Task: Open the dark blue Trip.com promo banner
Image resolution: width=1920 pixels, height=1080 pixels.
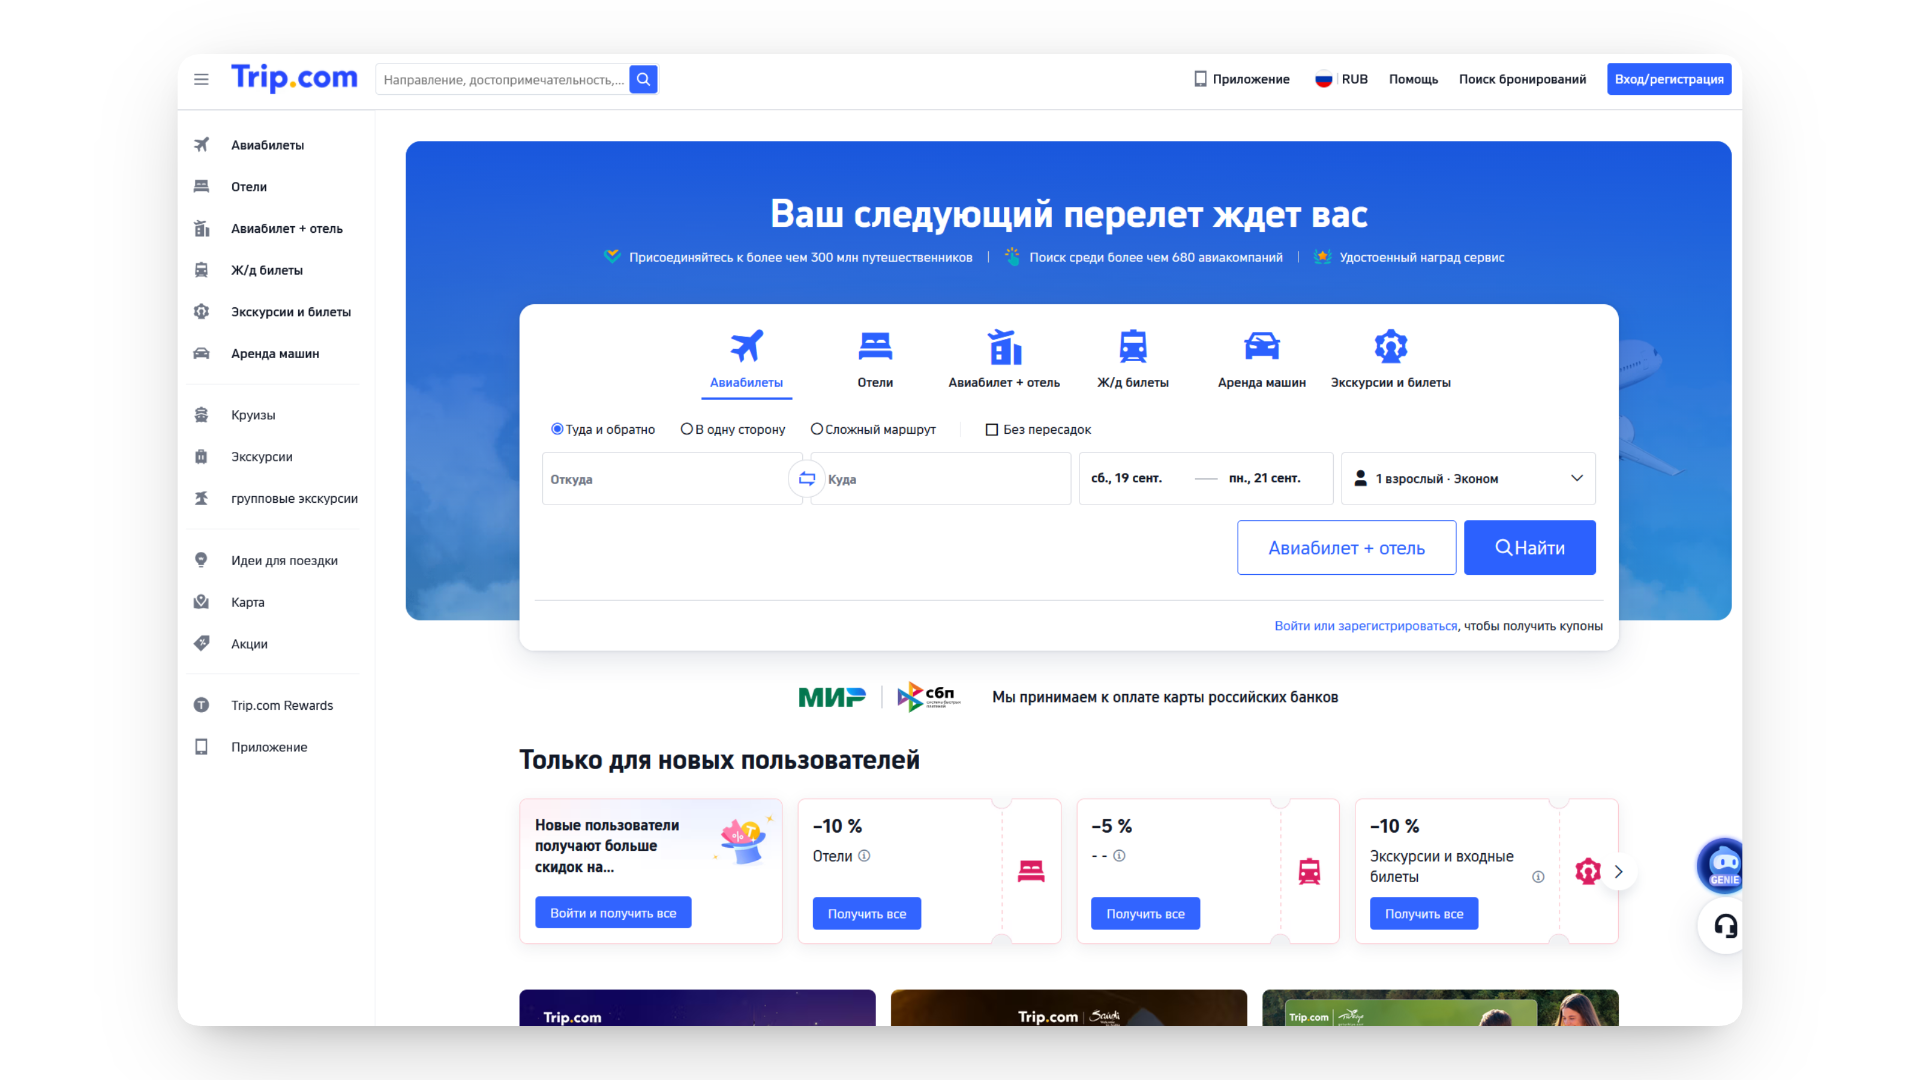Action: coord(697,1008)
